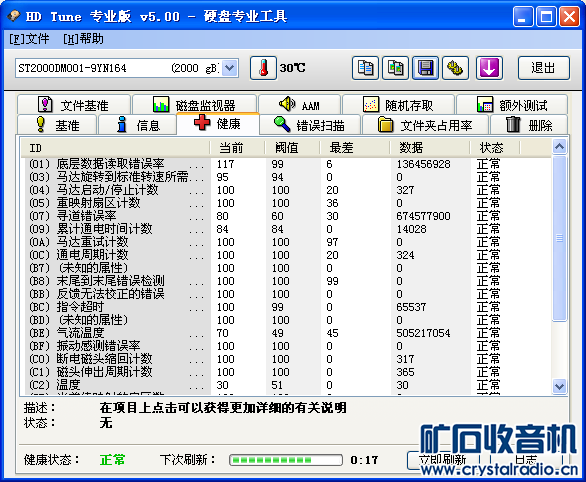Switch to the 错误扫描 tab

point(310,125)
